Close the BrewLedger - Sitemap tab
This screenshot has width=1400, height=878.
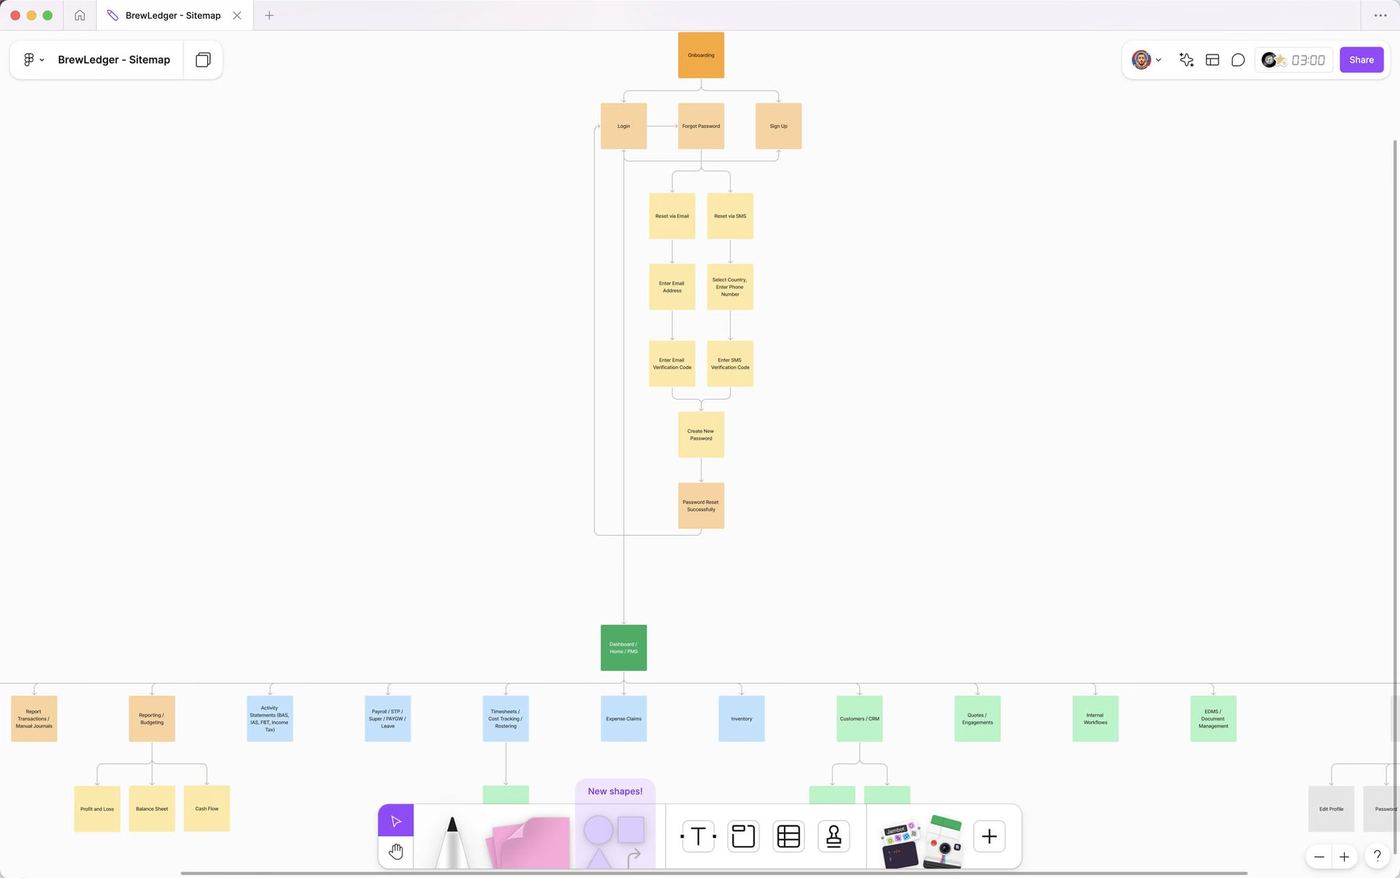point(237,15)
